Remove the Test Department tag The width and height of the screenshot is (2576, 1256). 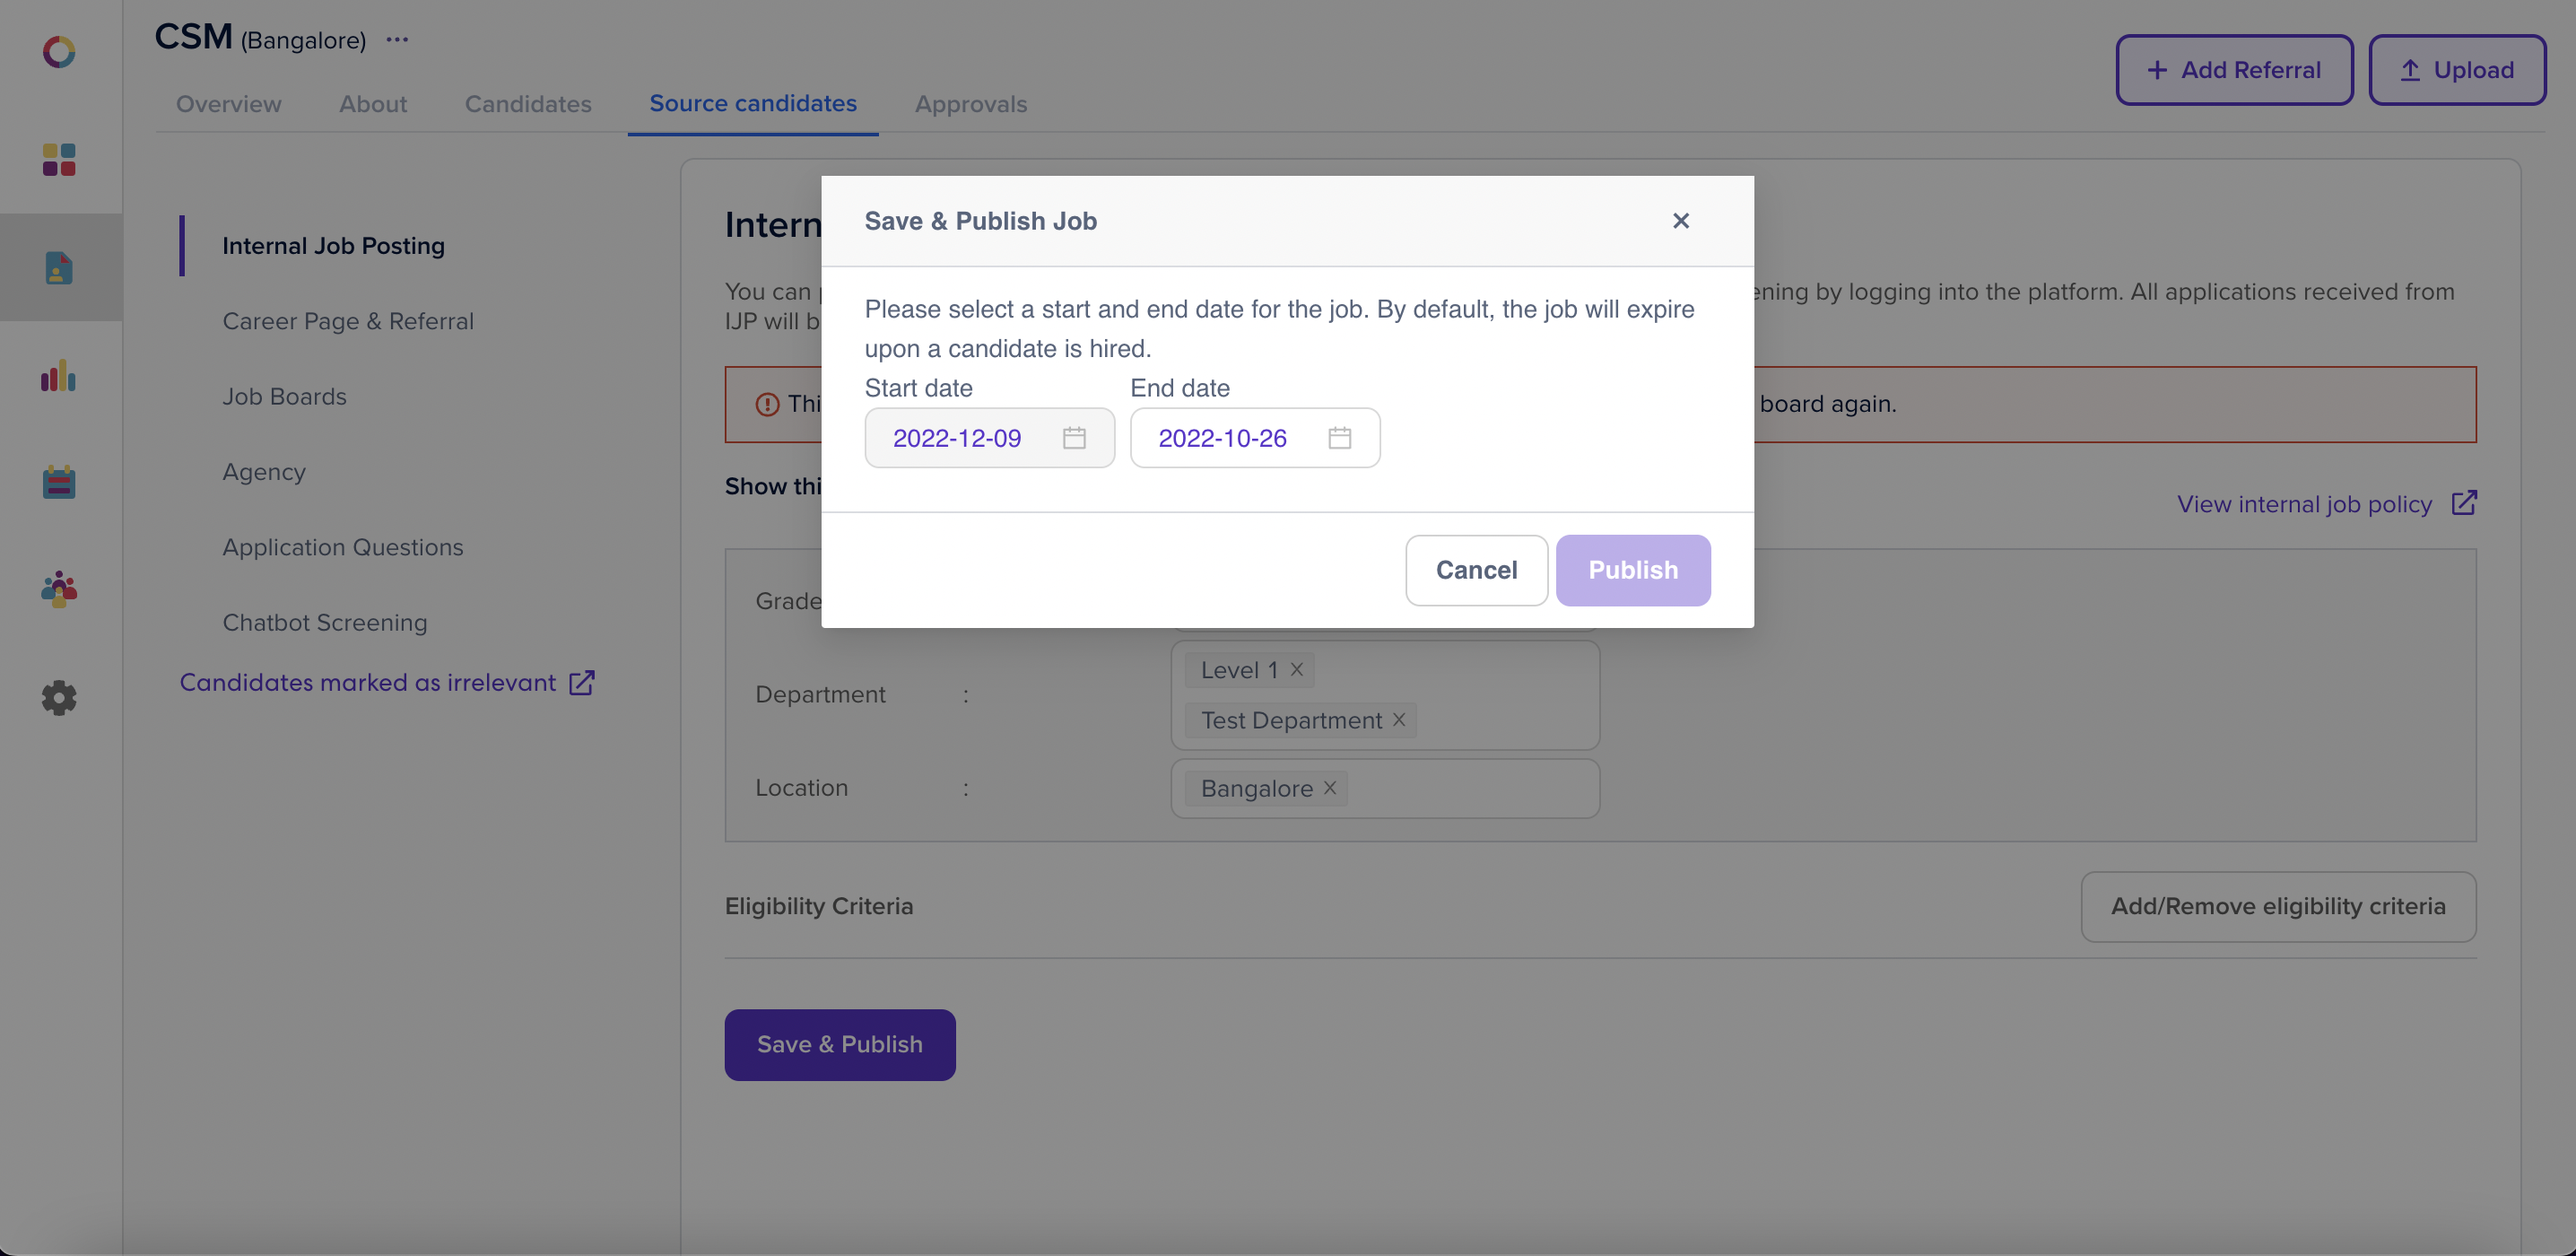click(x=1399, y=720)
